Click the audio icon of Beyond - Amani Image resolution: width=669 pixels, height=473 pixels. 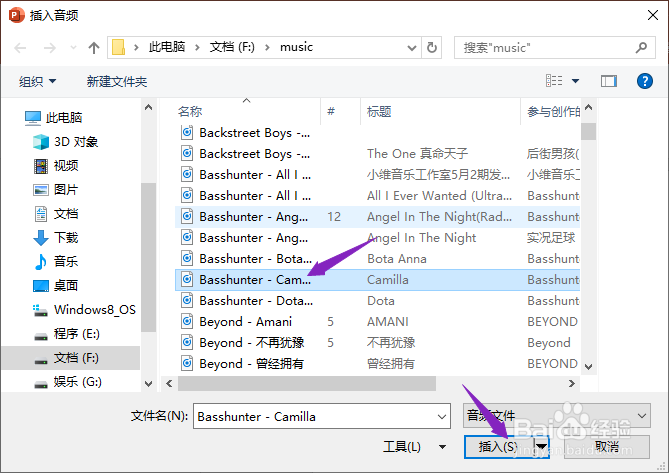pyautogui.click(x=187, y=321)
